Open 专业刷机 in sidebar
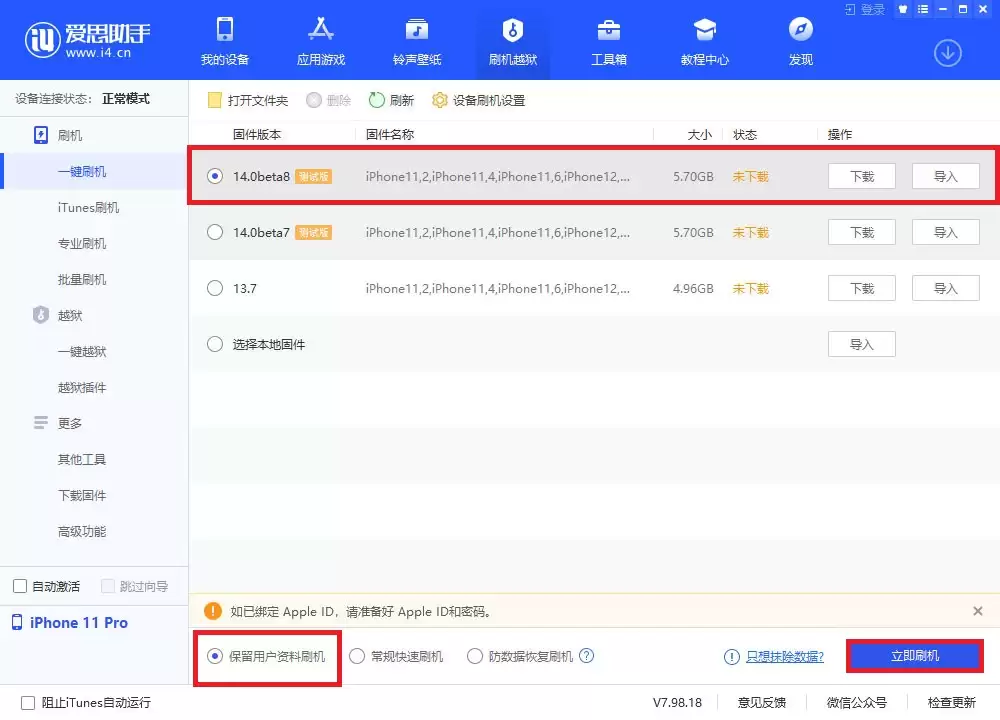Screen dimensions: 1000x720 pos(82,244)
